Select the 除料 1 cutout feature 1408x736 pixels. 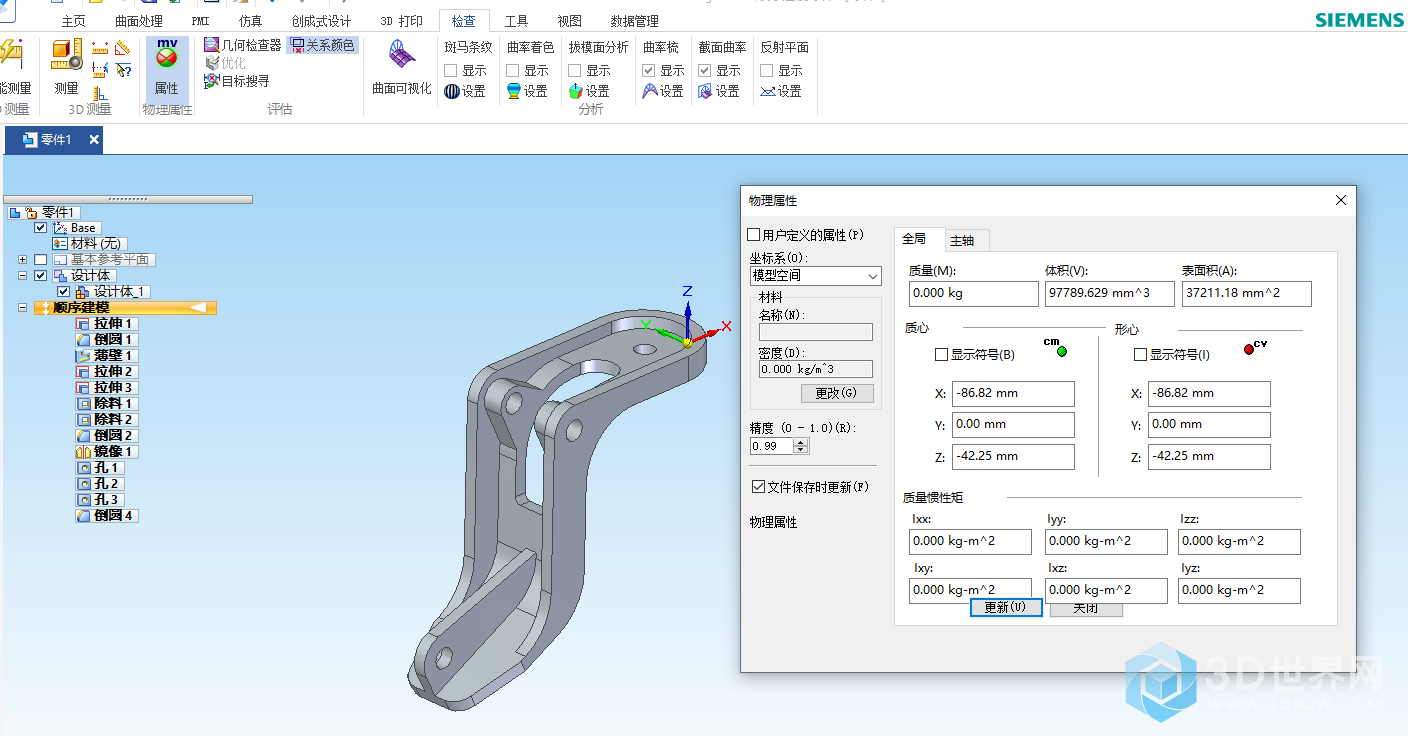click(105, 404)
